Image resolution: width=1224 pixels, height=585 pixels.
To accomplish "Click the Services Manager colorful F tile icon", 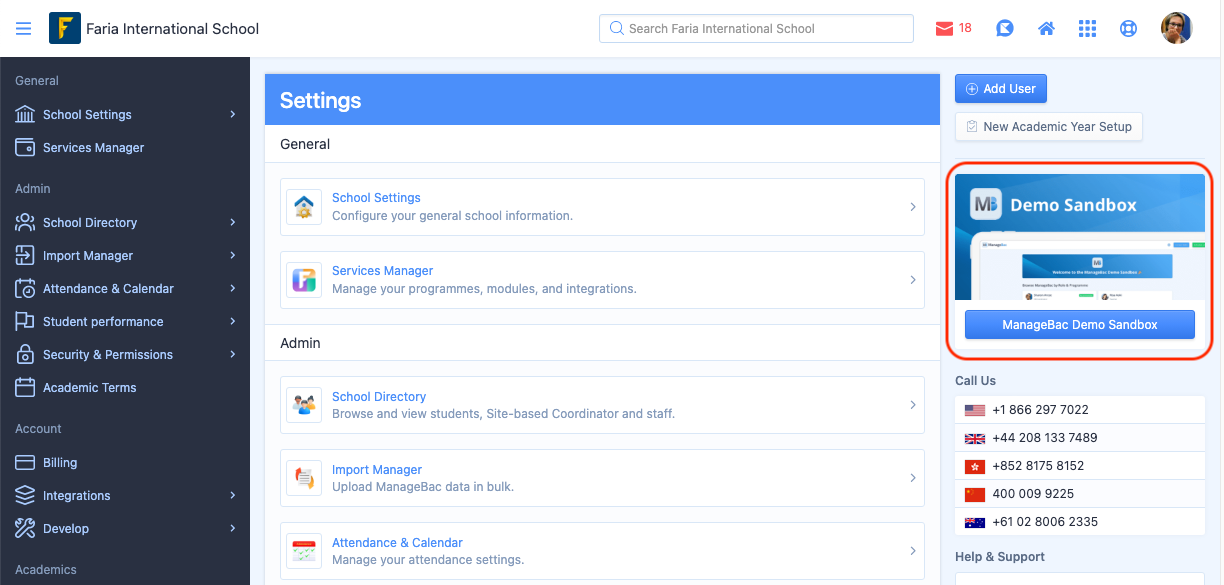I will 304,280.
